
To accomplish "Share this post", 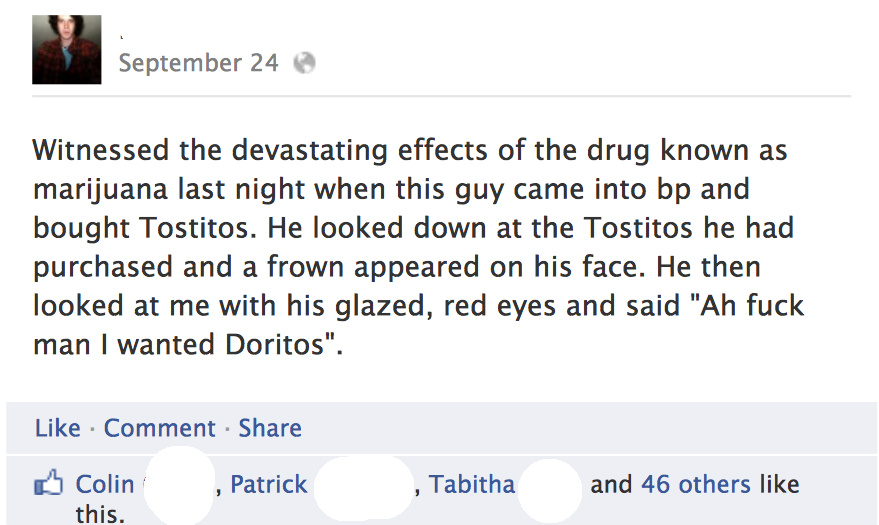I will (x=270, y=428).
